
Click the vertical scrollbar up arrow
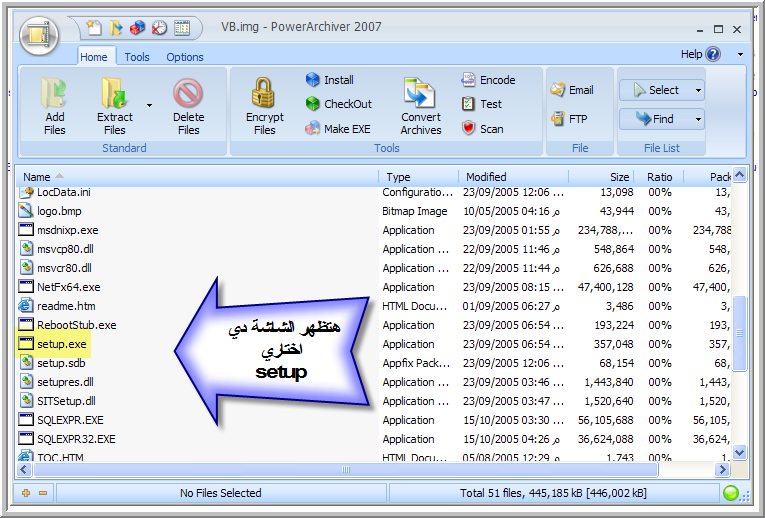click(x=739, y=175)
